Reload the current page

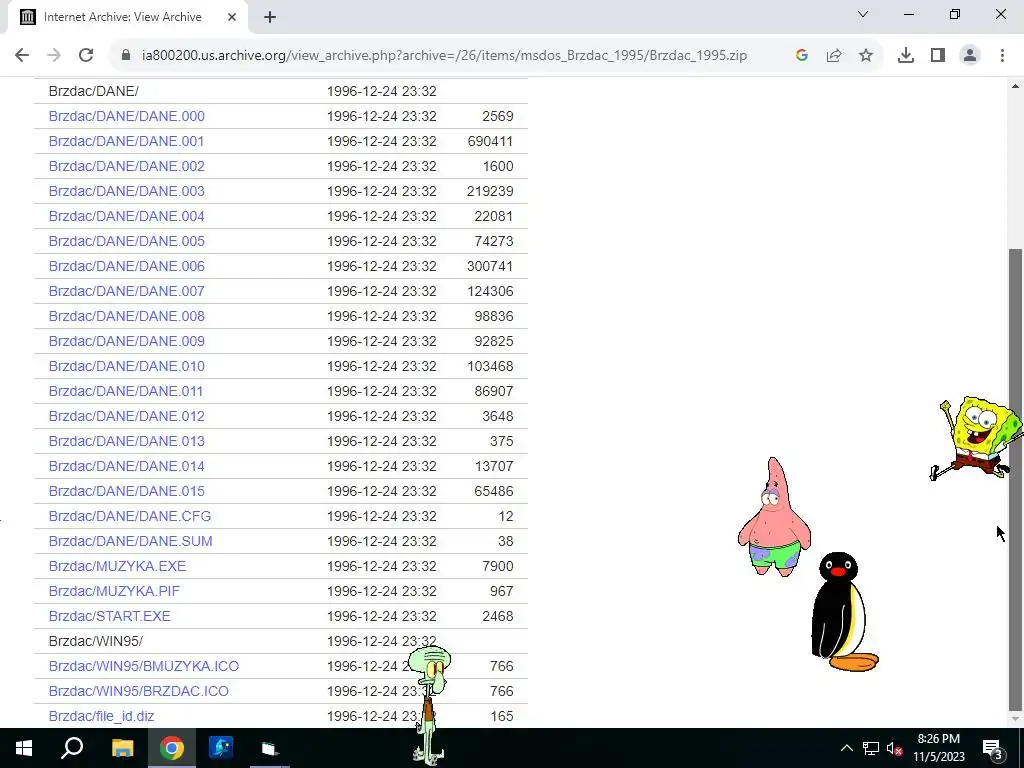86,56
